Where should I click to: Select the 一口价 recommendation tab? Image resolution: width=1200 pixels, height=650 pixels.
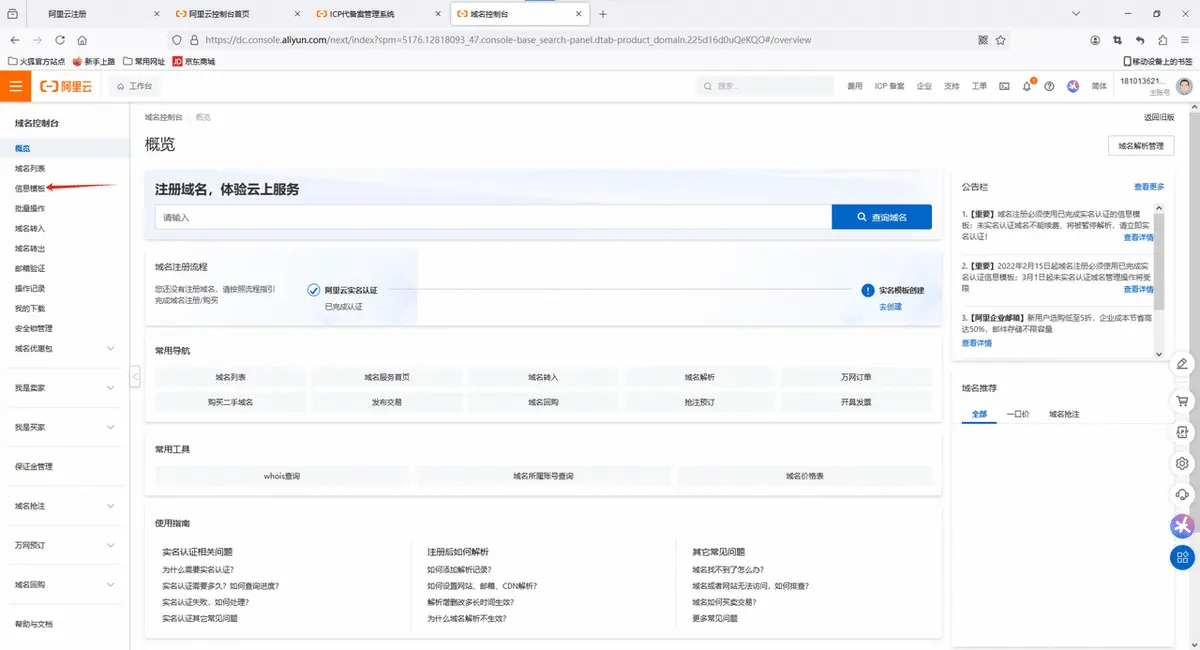click(x=1018, y=413)
